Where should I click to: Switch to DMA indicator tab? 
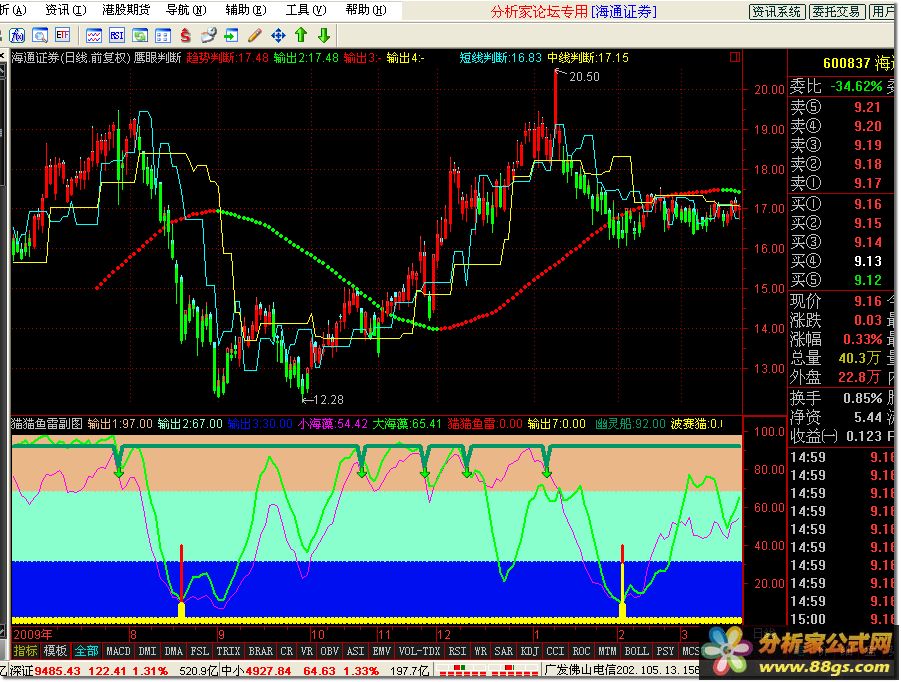[174, 651]
